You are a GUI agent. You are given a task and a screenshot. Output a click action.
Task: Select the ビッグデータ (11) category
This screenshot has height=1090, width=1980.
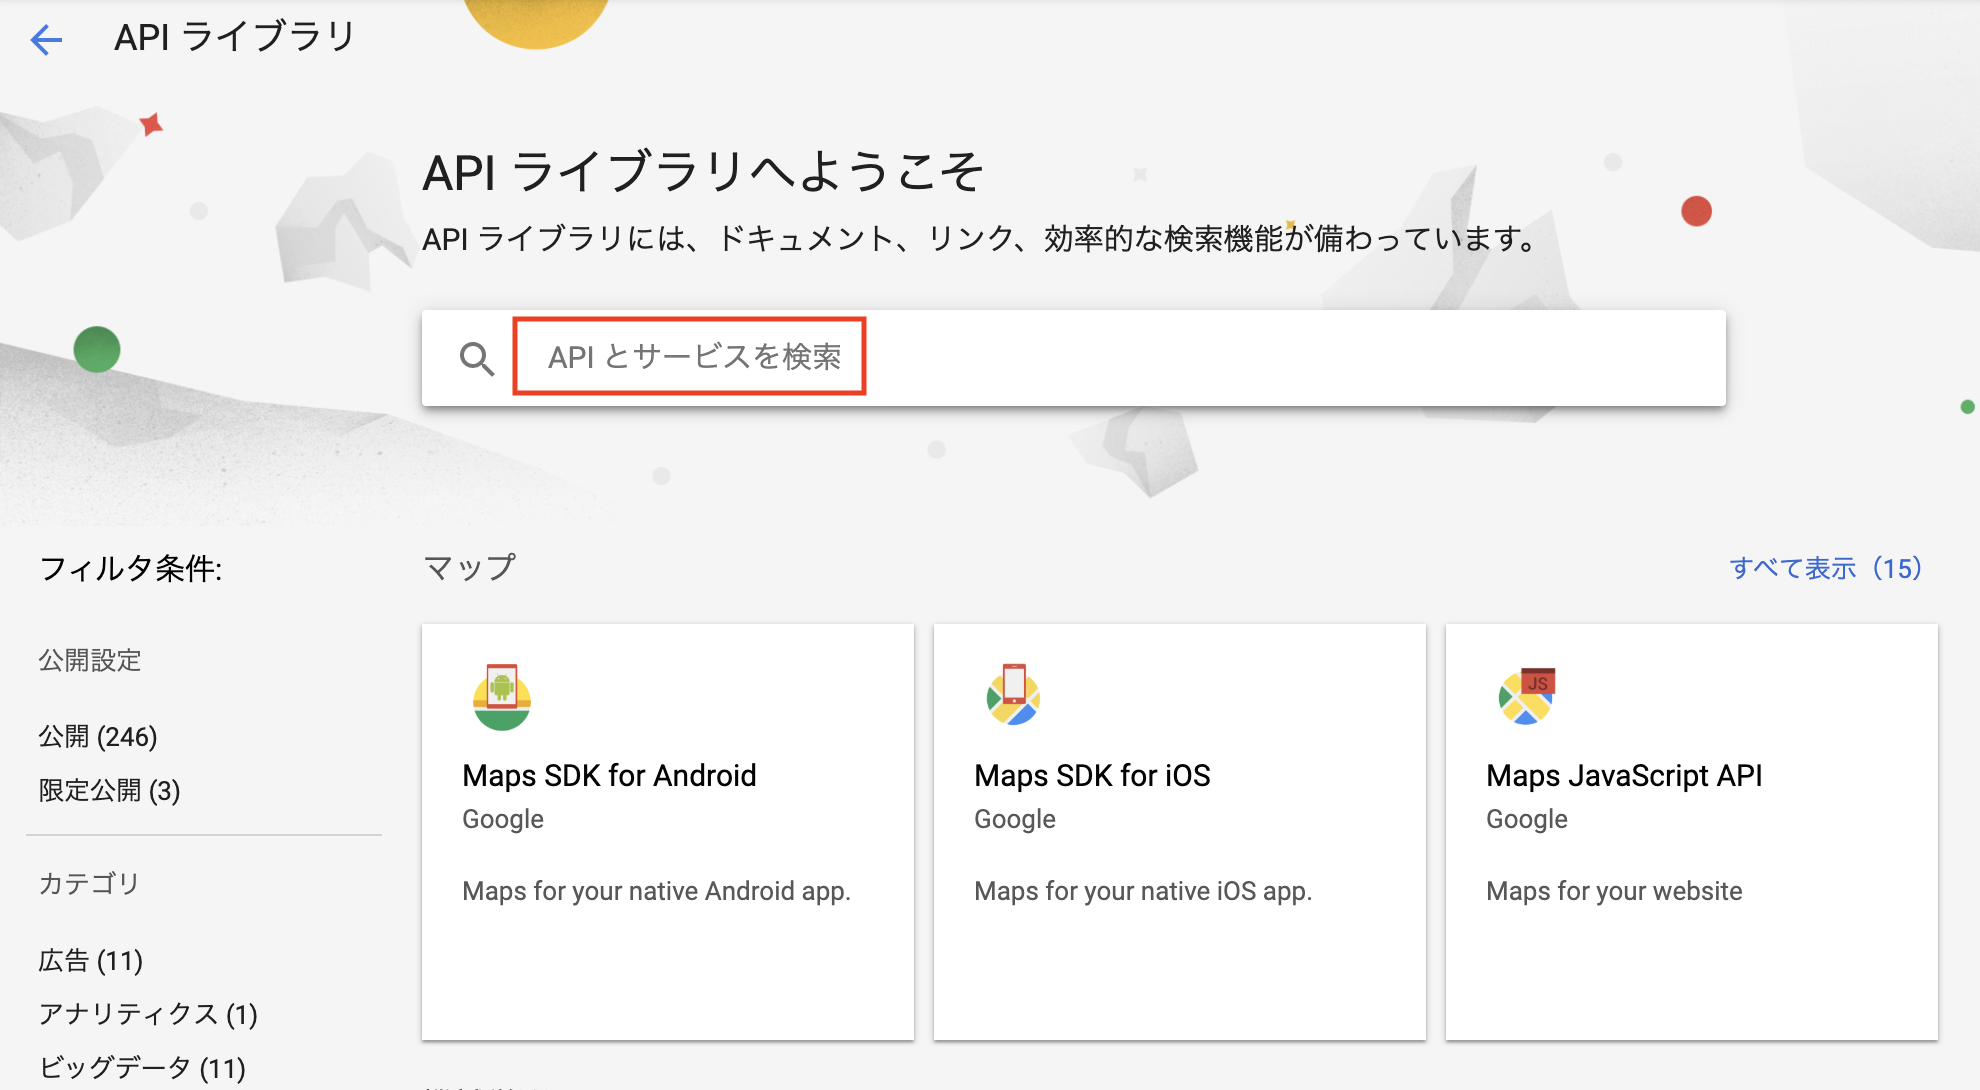(x=142, y=1068)
